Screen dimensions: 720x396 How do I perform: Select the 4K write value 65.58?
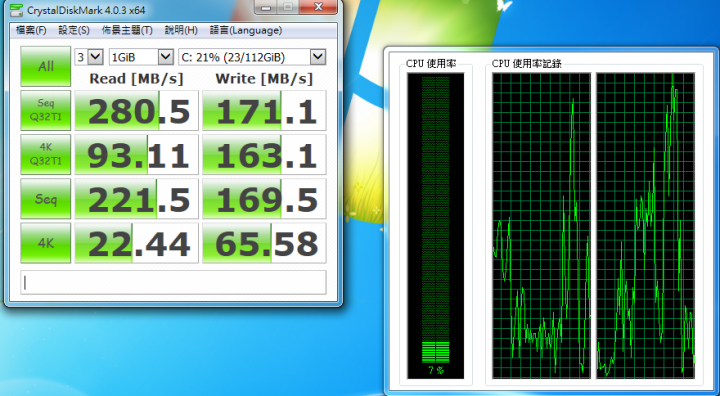(264, 243)
